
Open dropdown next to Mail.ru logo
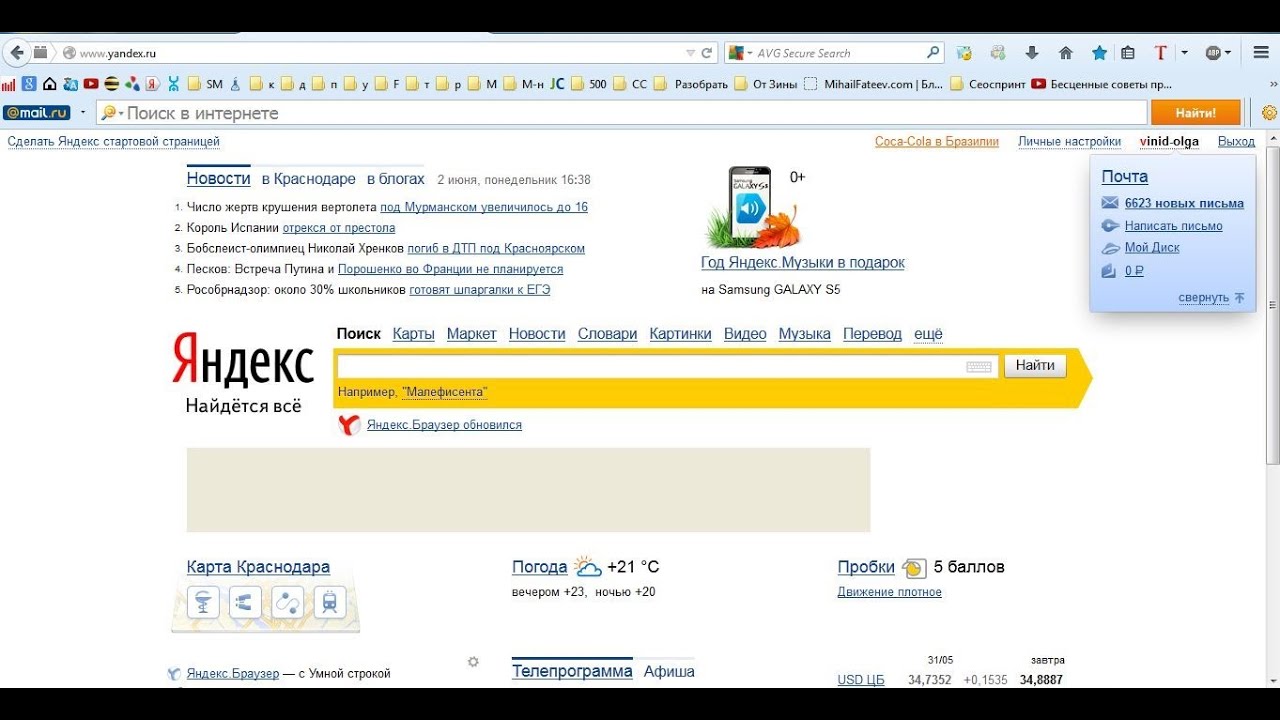click(83, 113)
